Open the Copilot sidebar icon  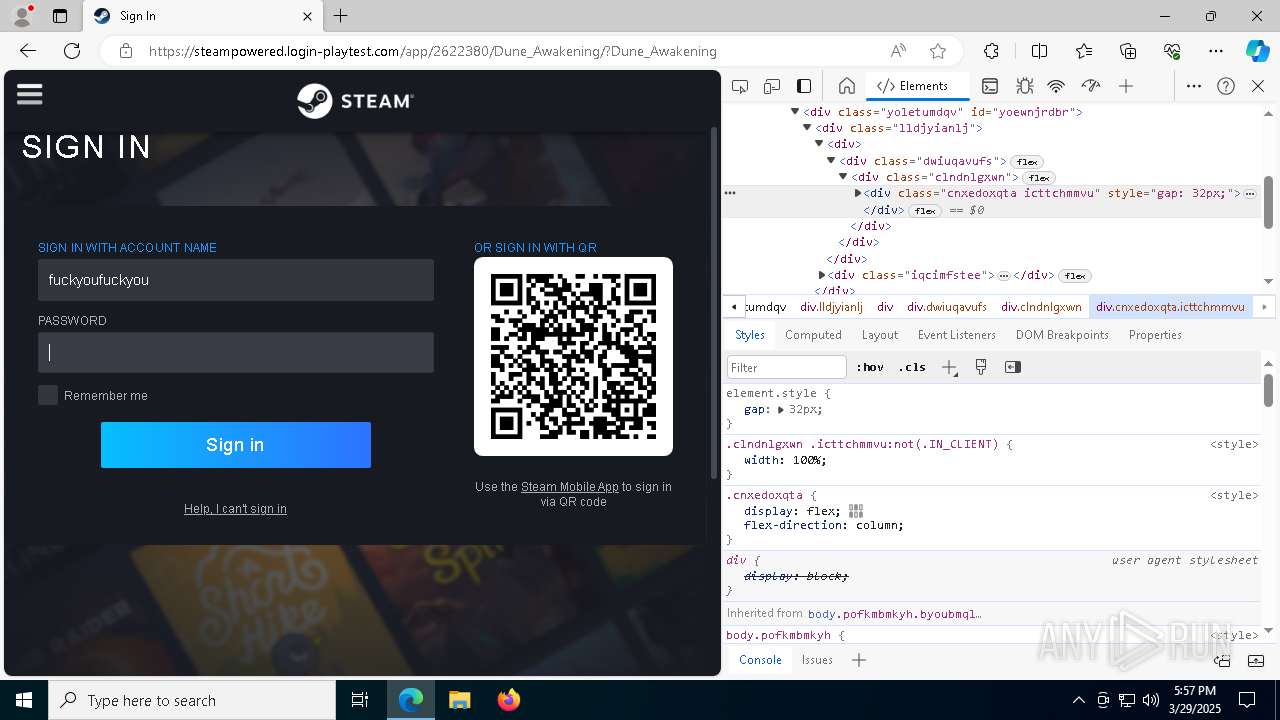pyautogui.click(x=1257, y=51)
